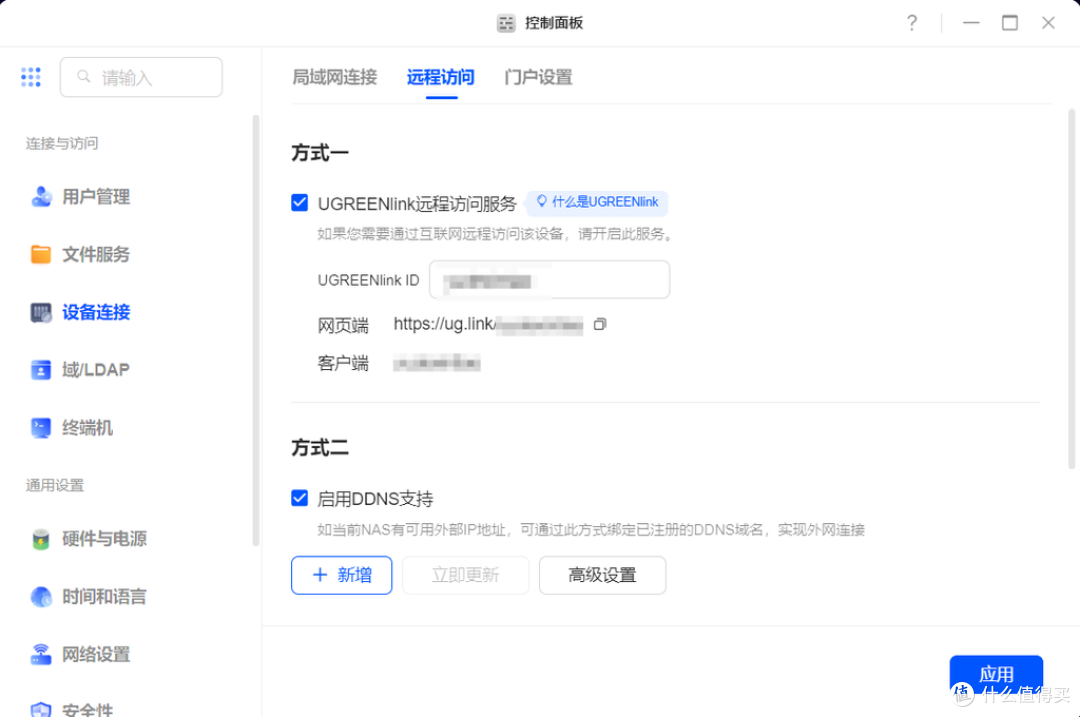Toggle the 启用DDNS支持 checkbox

point(300,497)
